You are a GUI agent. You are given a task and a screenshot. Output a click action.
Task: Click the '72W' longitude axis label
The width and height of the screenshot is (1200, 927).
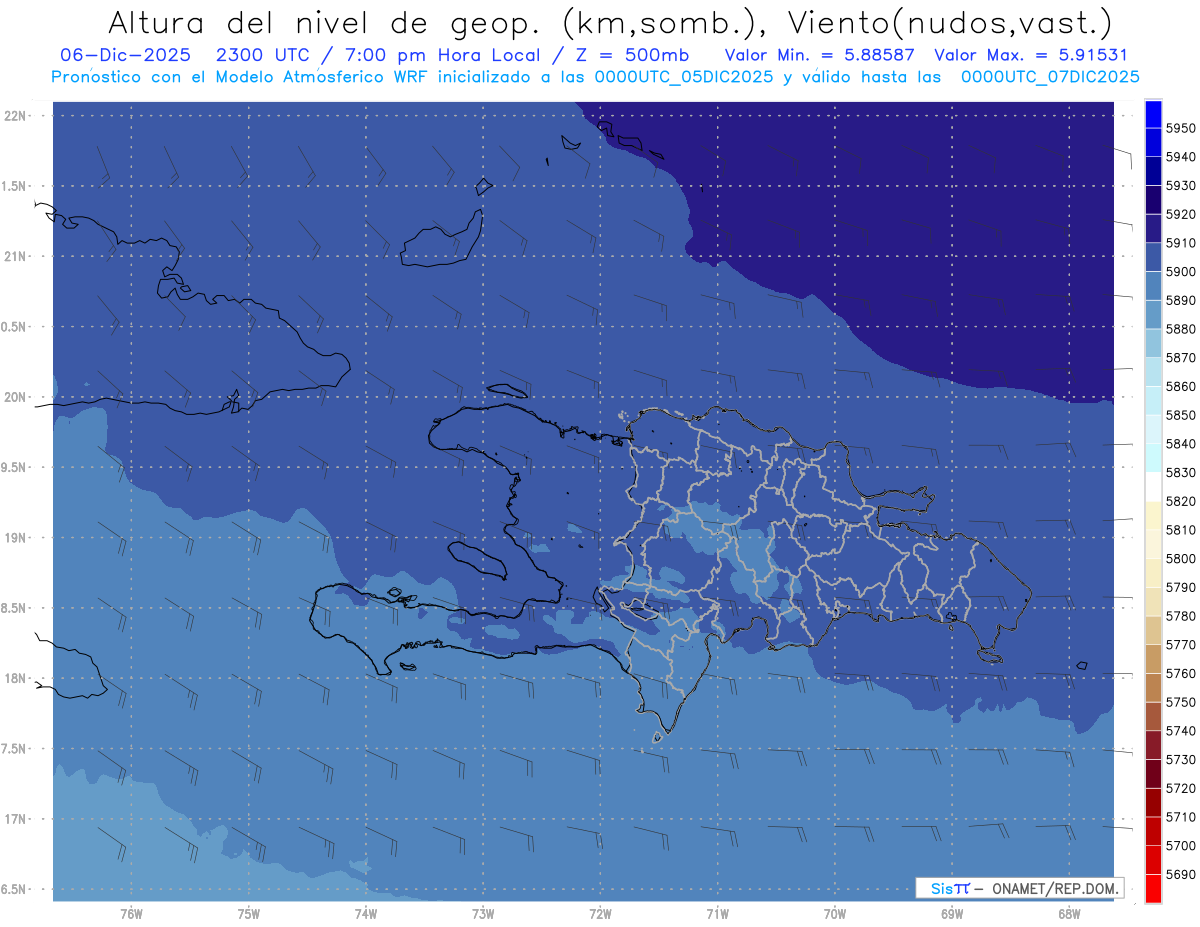601,913
